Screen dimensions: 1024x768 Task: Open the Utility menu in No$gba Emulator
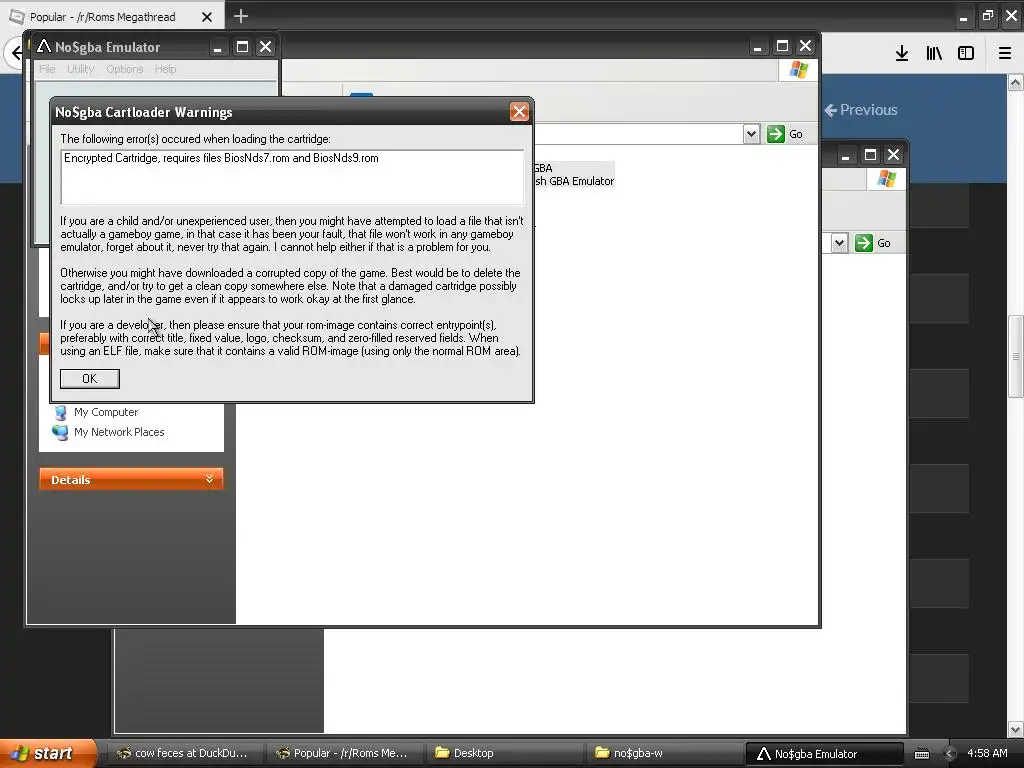point(80,69)
